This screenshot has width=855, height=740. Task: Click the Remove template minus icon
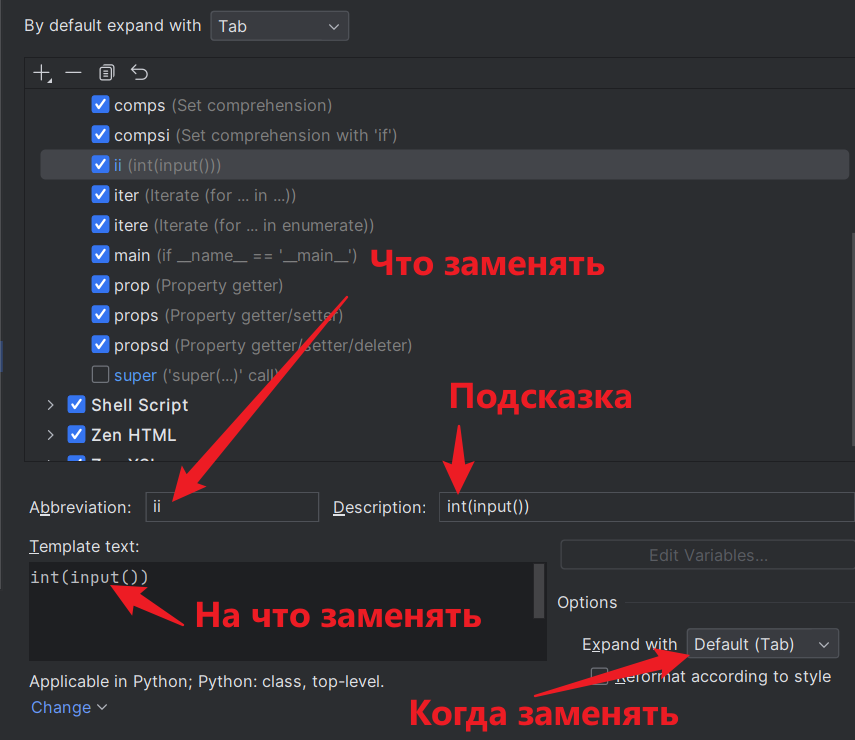[x=73, y=73]
